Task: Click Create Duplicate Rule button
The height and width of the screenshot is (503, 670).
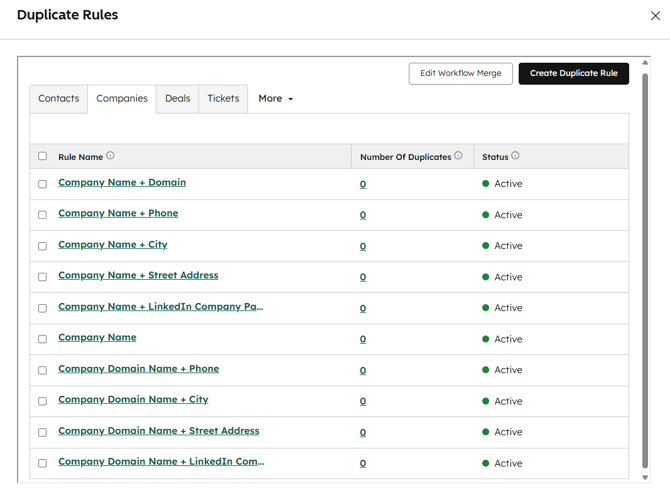Action: point(574,74)
